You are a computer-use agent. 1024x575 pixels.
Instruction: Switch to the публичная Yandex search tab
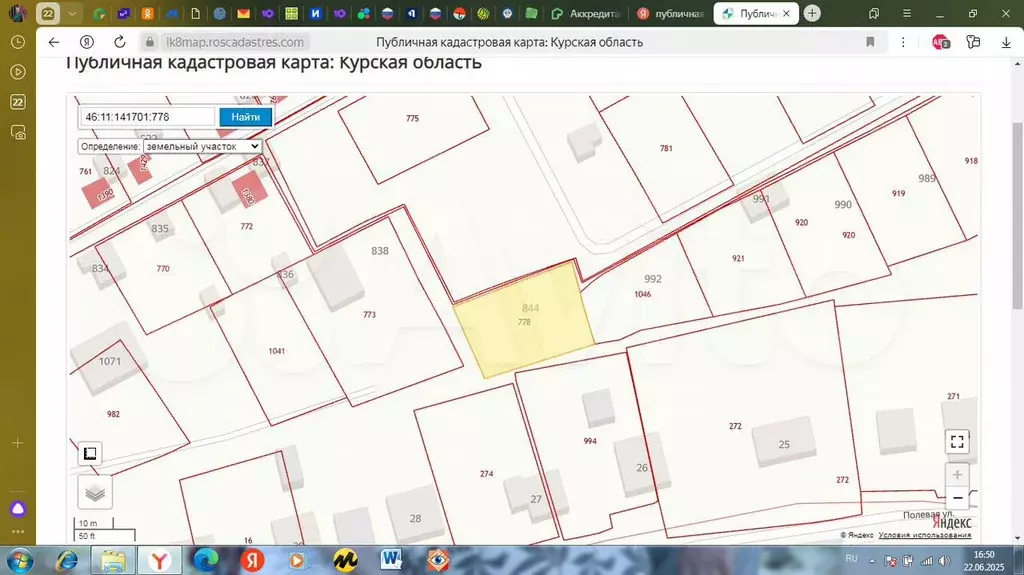click(x=671, y=13)
